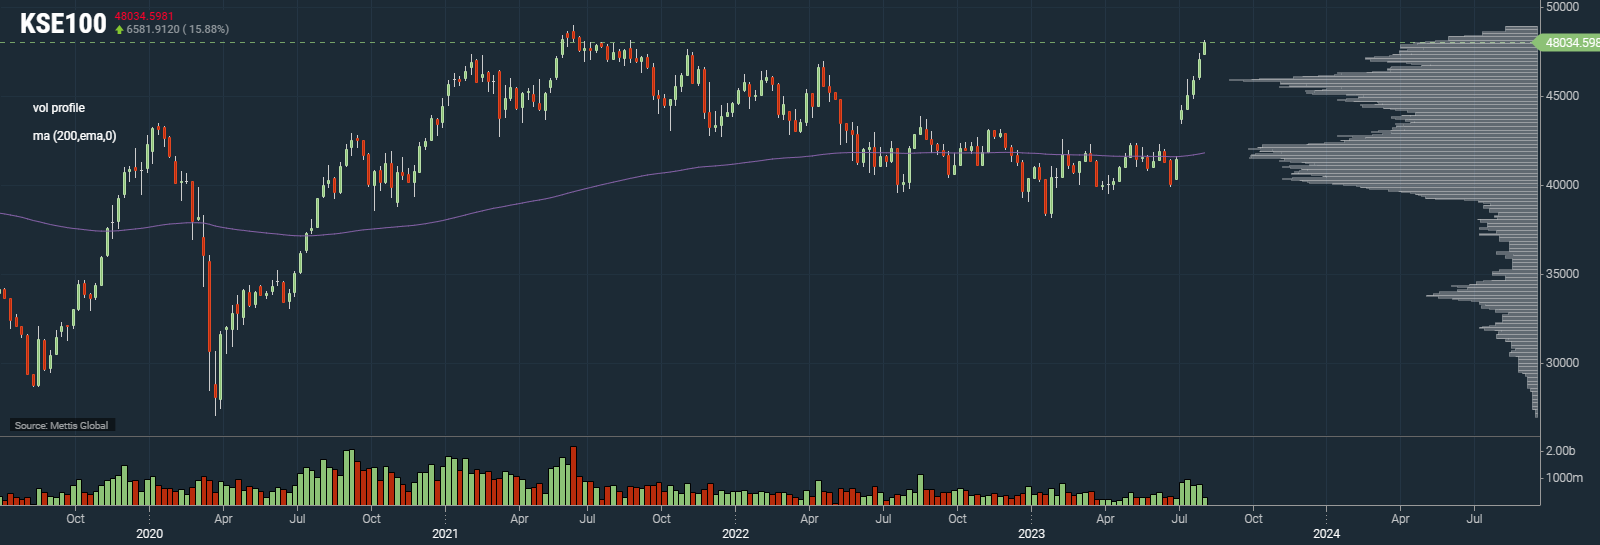Click the 2022 year label on time axis
This screenshot has height=545, width=1600.
pos(735,534)
